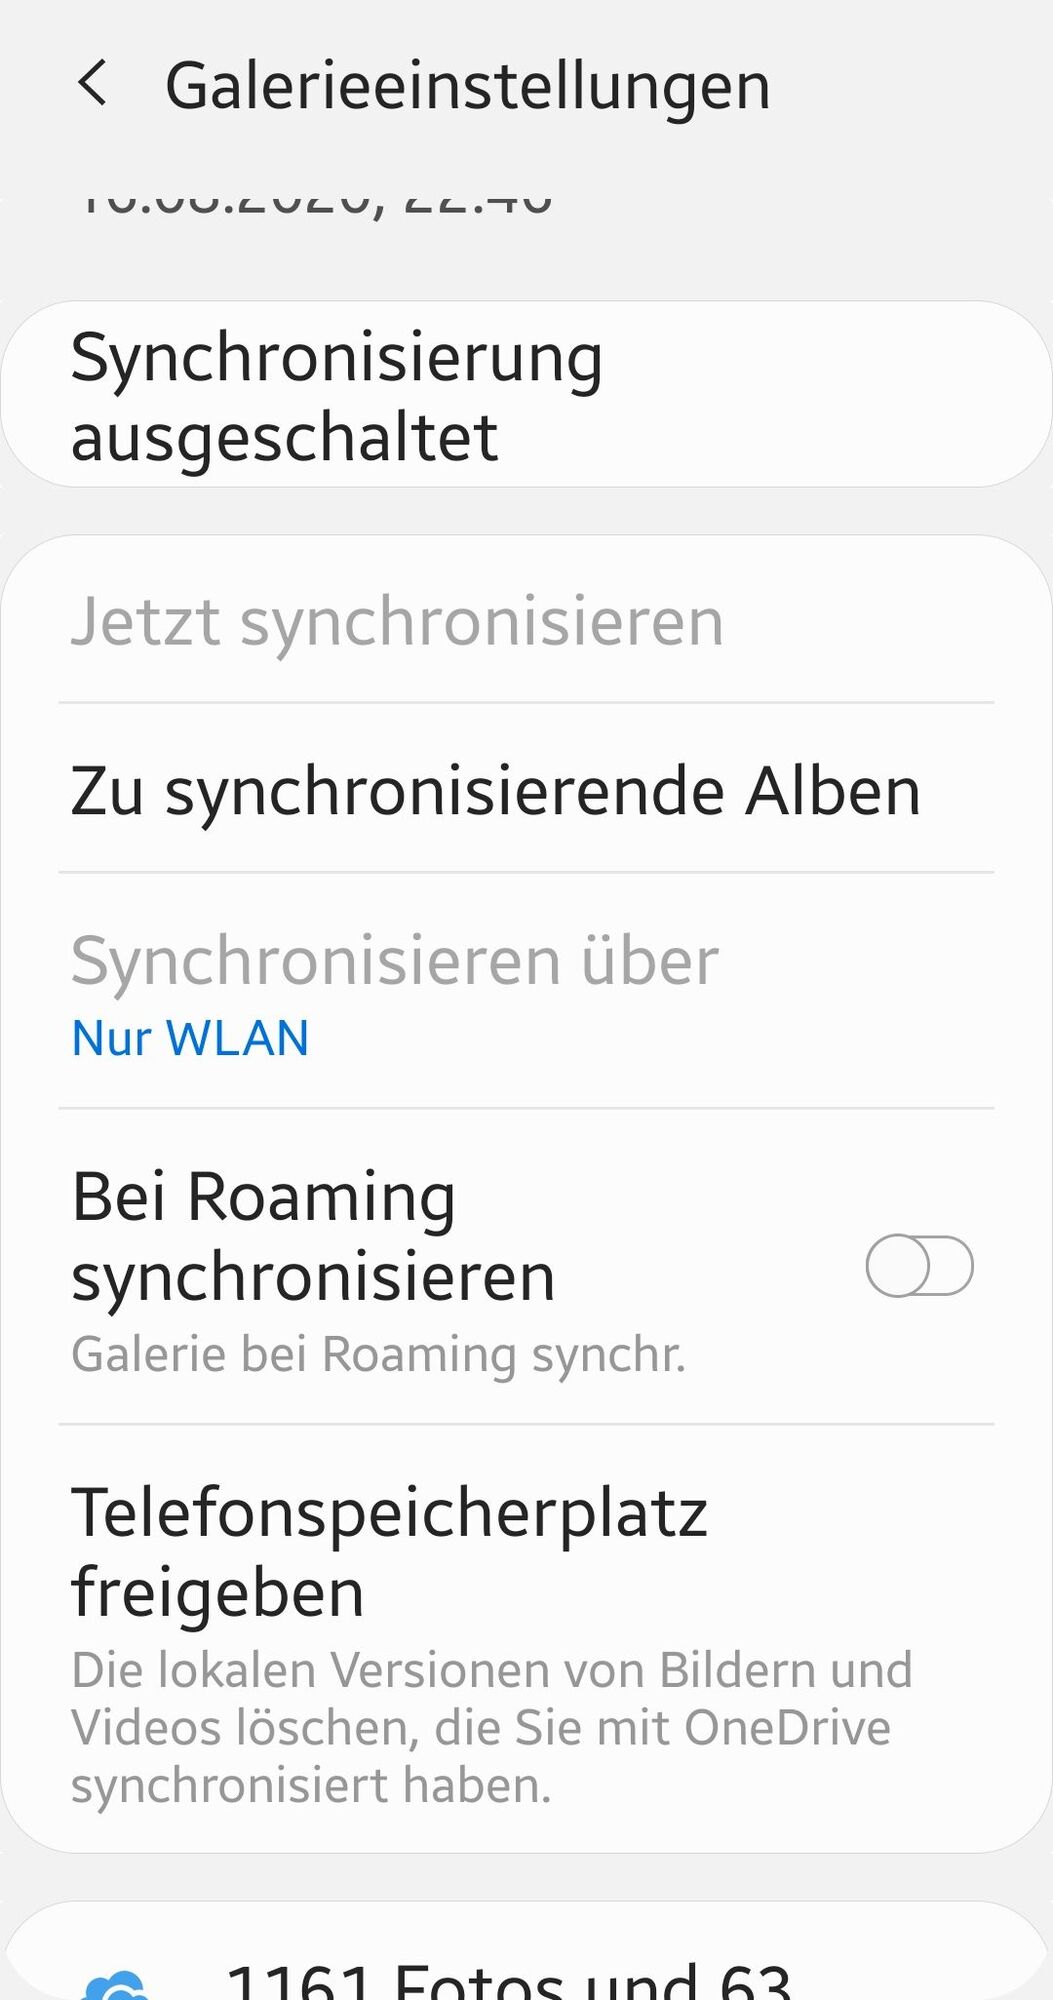This screenshot has height=2000, width=1053.
Task: Go back using the arrow icon
Action: click(x=92, y=84)
